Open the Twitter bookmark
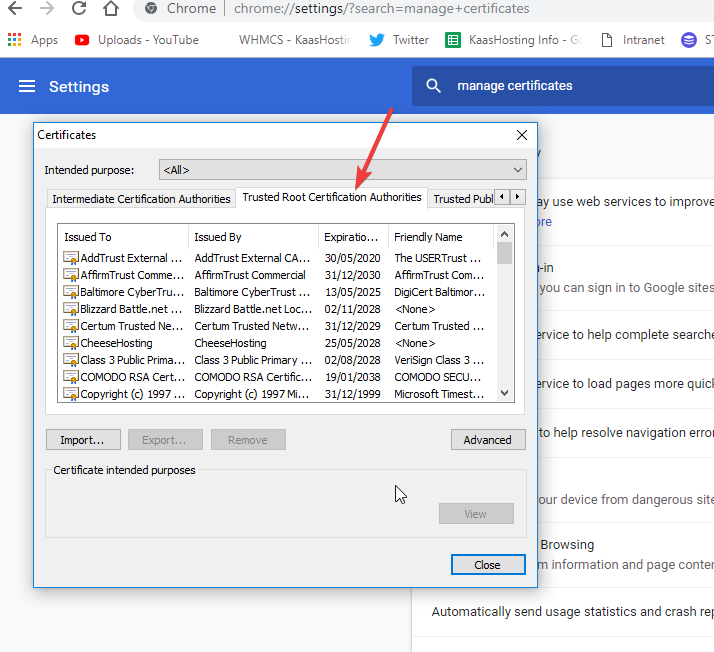 [x=399, y=40]
